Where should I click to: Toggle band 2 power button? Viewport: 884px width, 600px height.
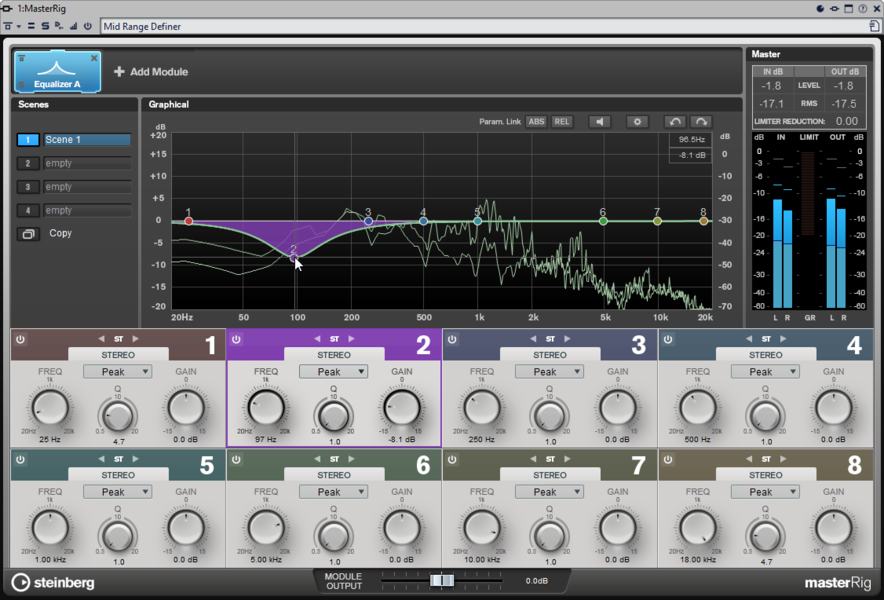click(x=236, y=339)
